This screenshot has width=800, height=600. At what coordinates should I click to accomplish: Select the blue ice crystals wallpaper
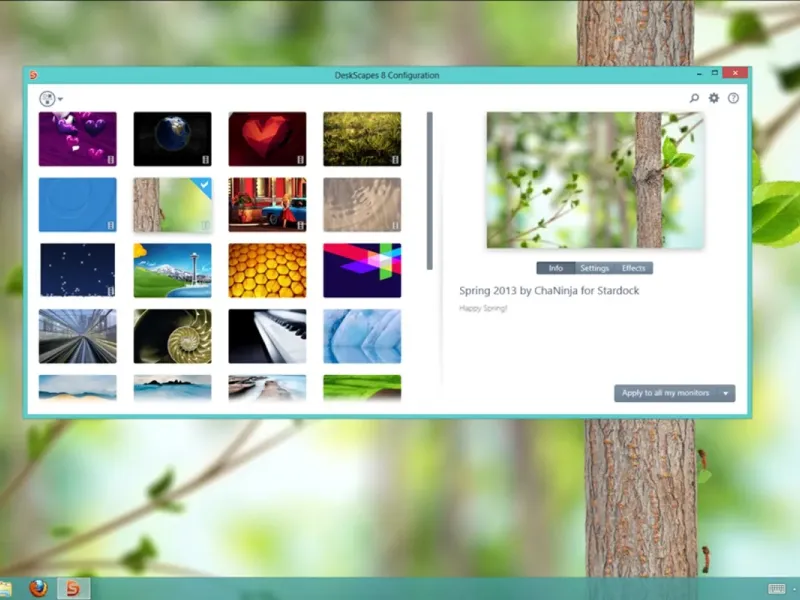362,336
